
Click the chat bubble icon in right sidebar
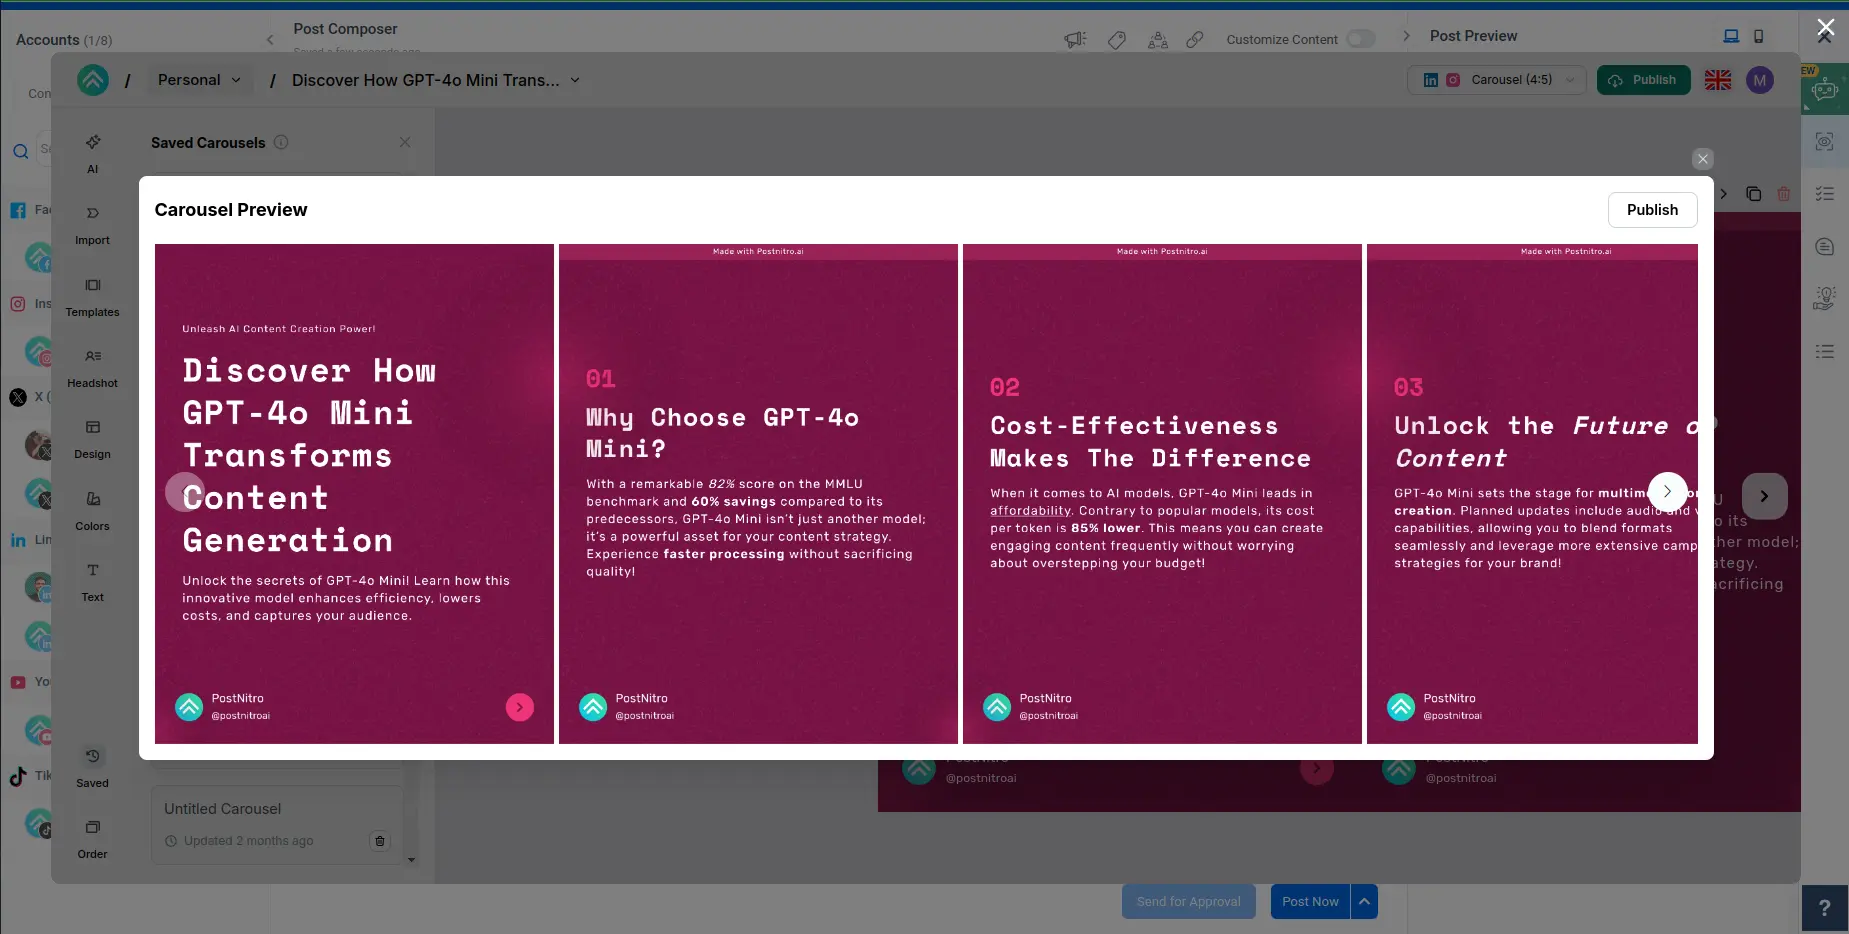tap(1825, 246)
